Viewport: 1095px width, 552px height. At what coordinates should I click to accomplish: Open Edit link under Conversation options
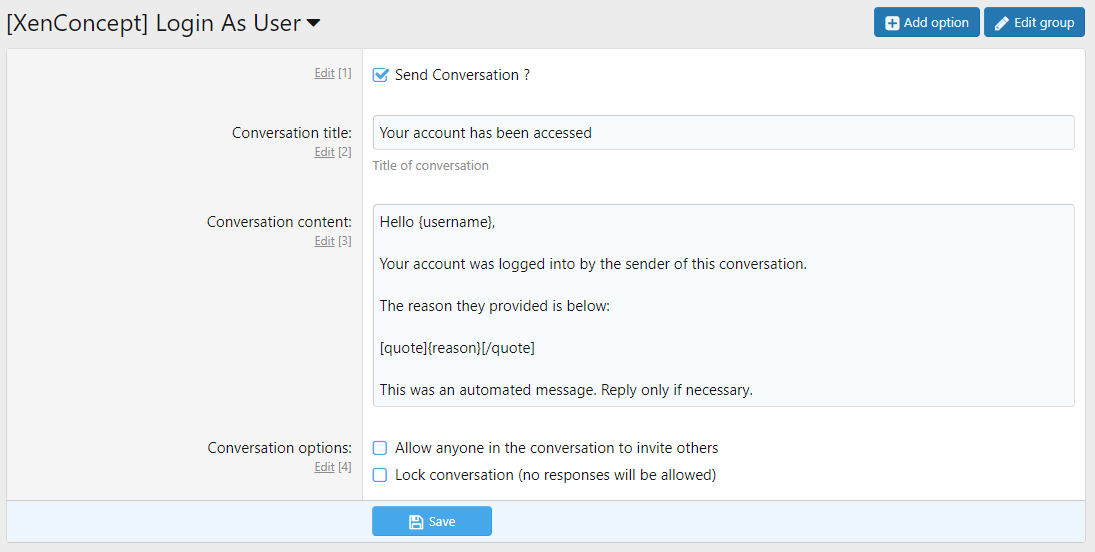pyautogui.click(x=324, y=467)
